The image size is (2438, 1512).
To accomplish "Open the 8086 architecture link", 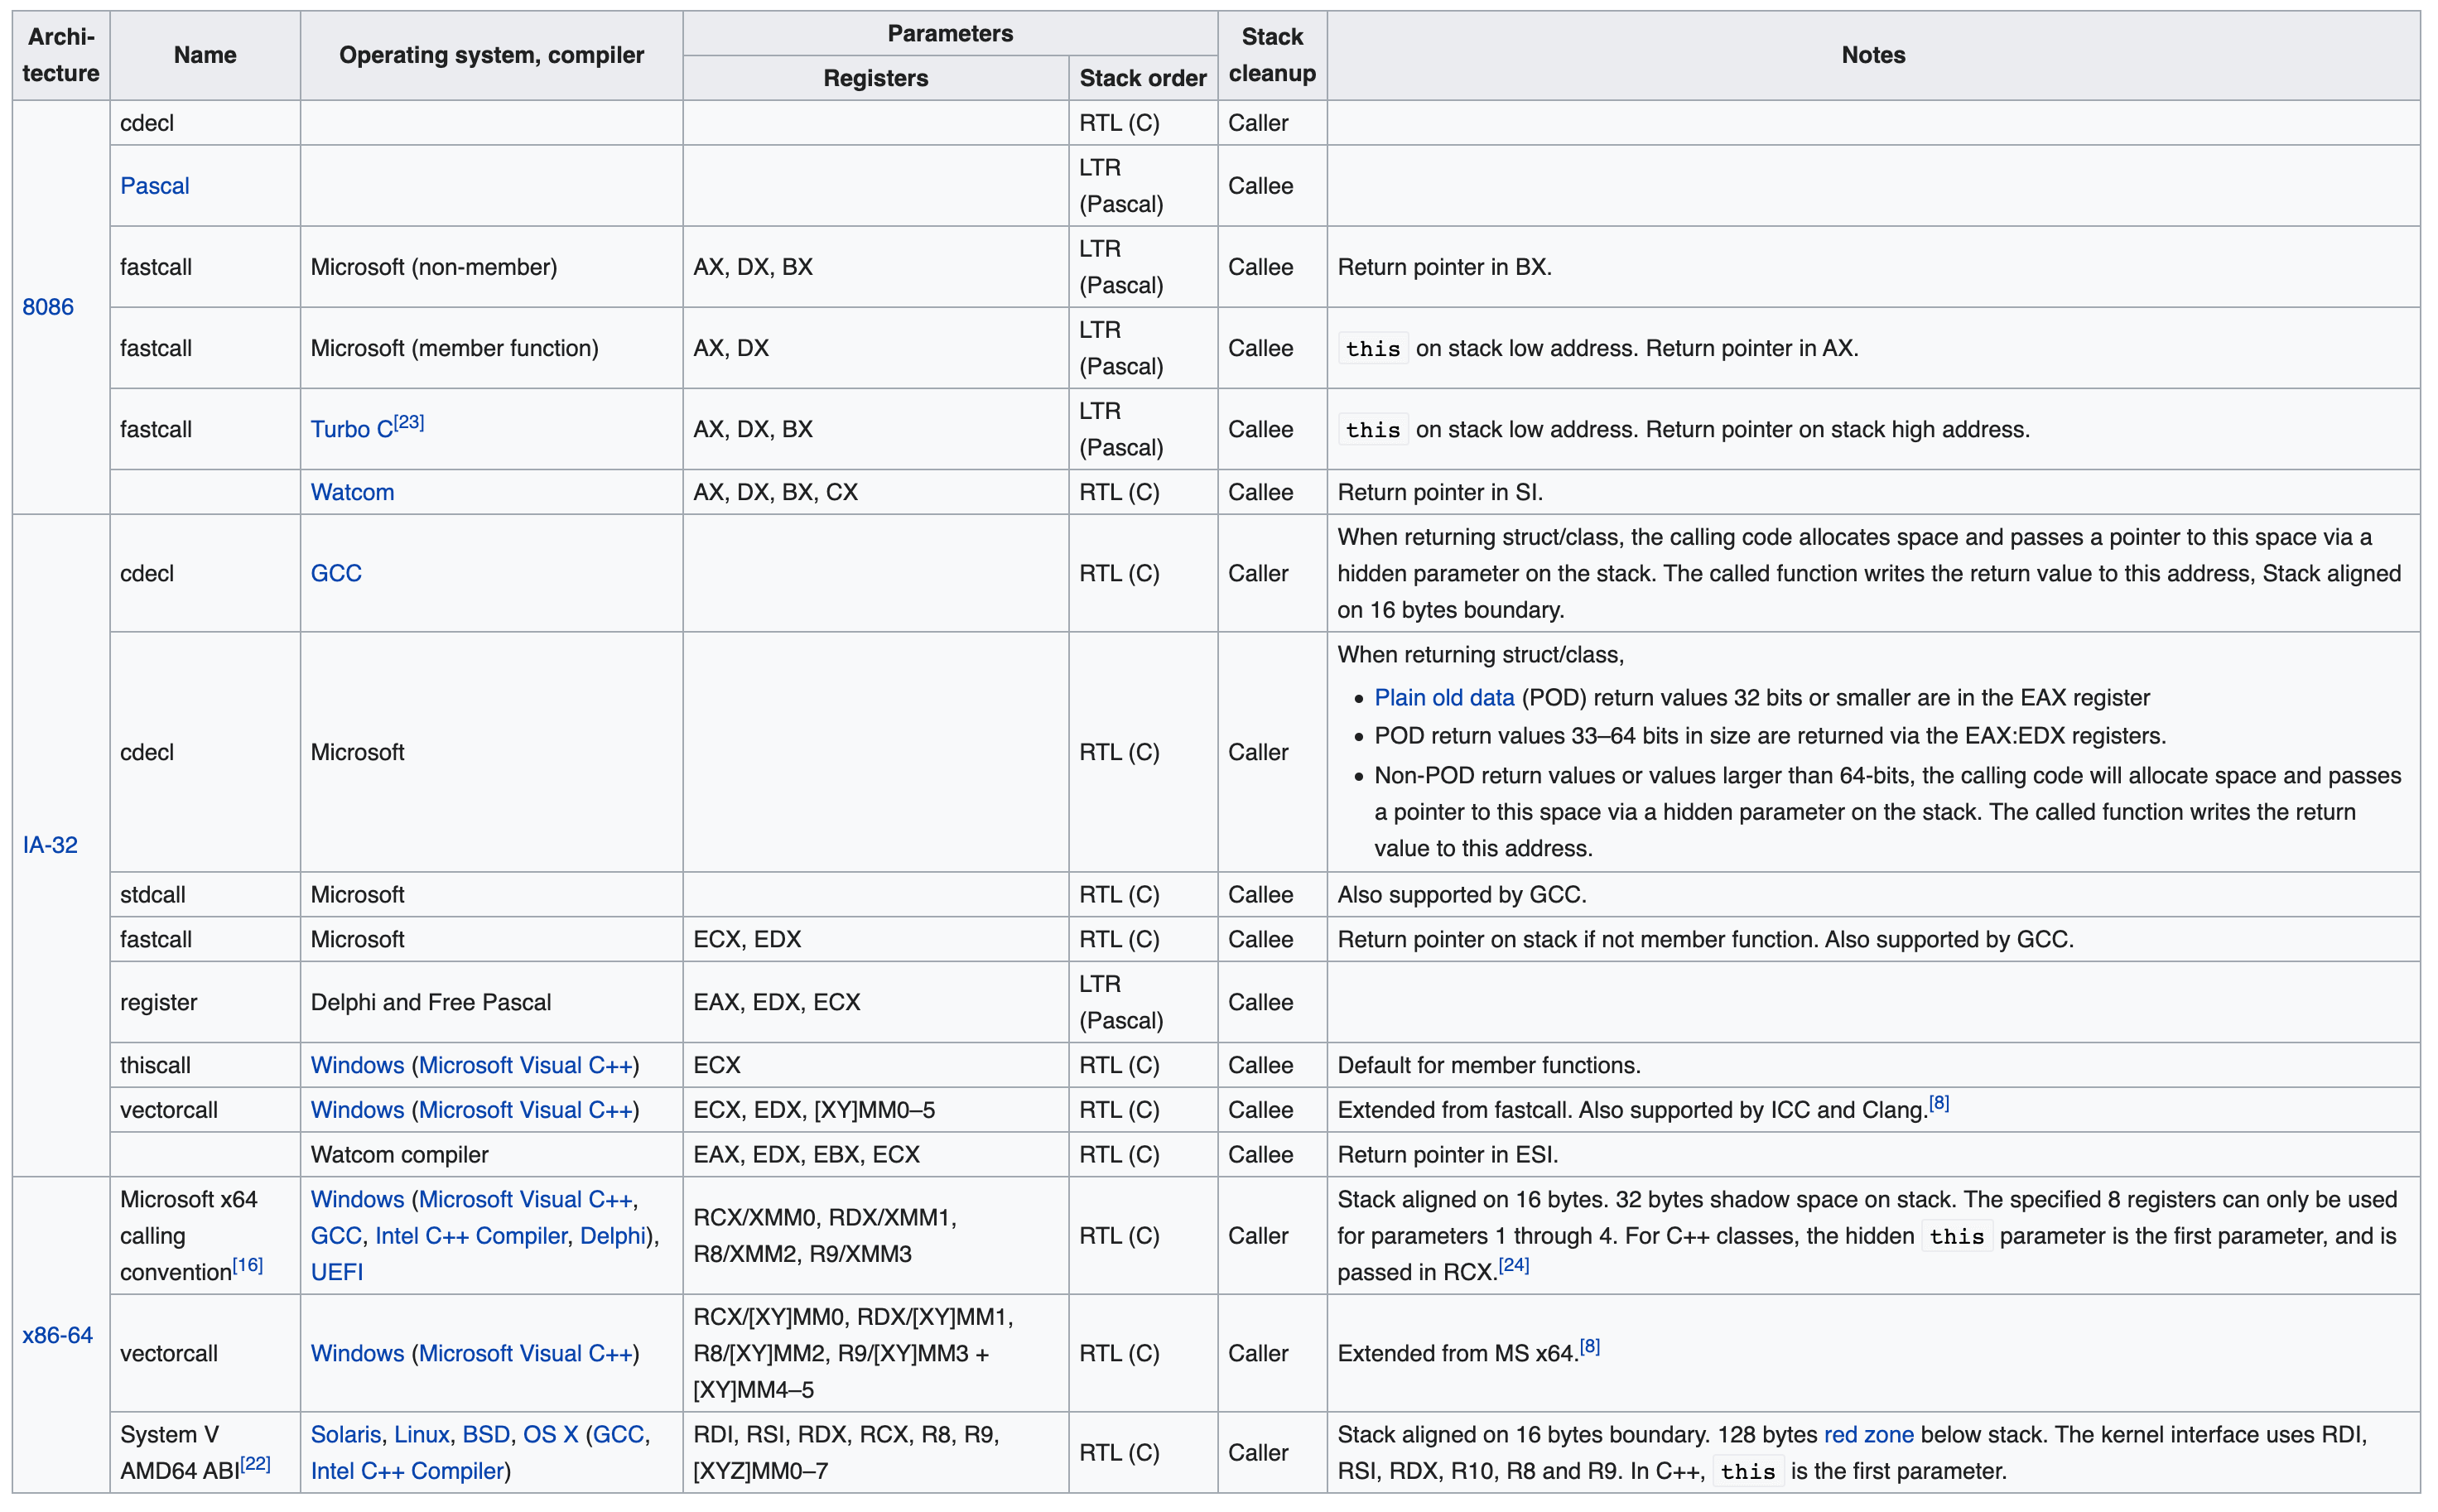I will click(48, 307).
